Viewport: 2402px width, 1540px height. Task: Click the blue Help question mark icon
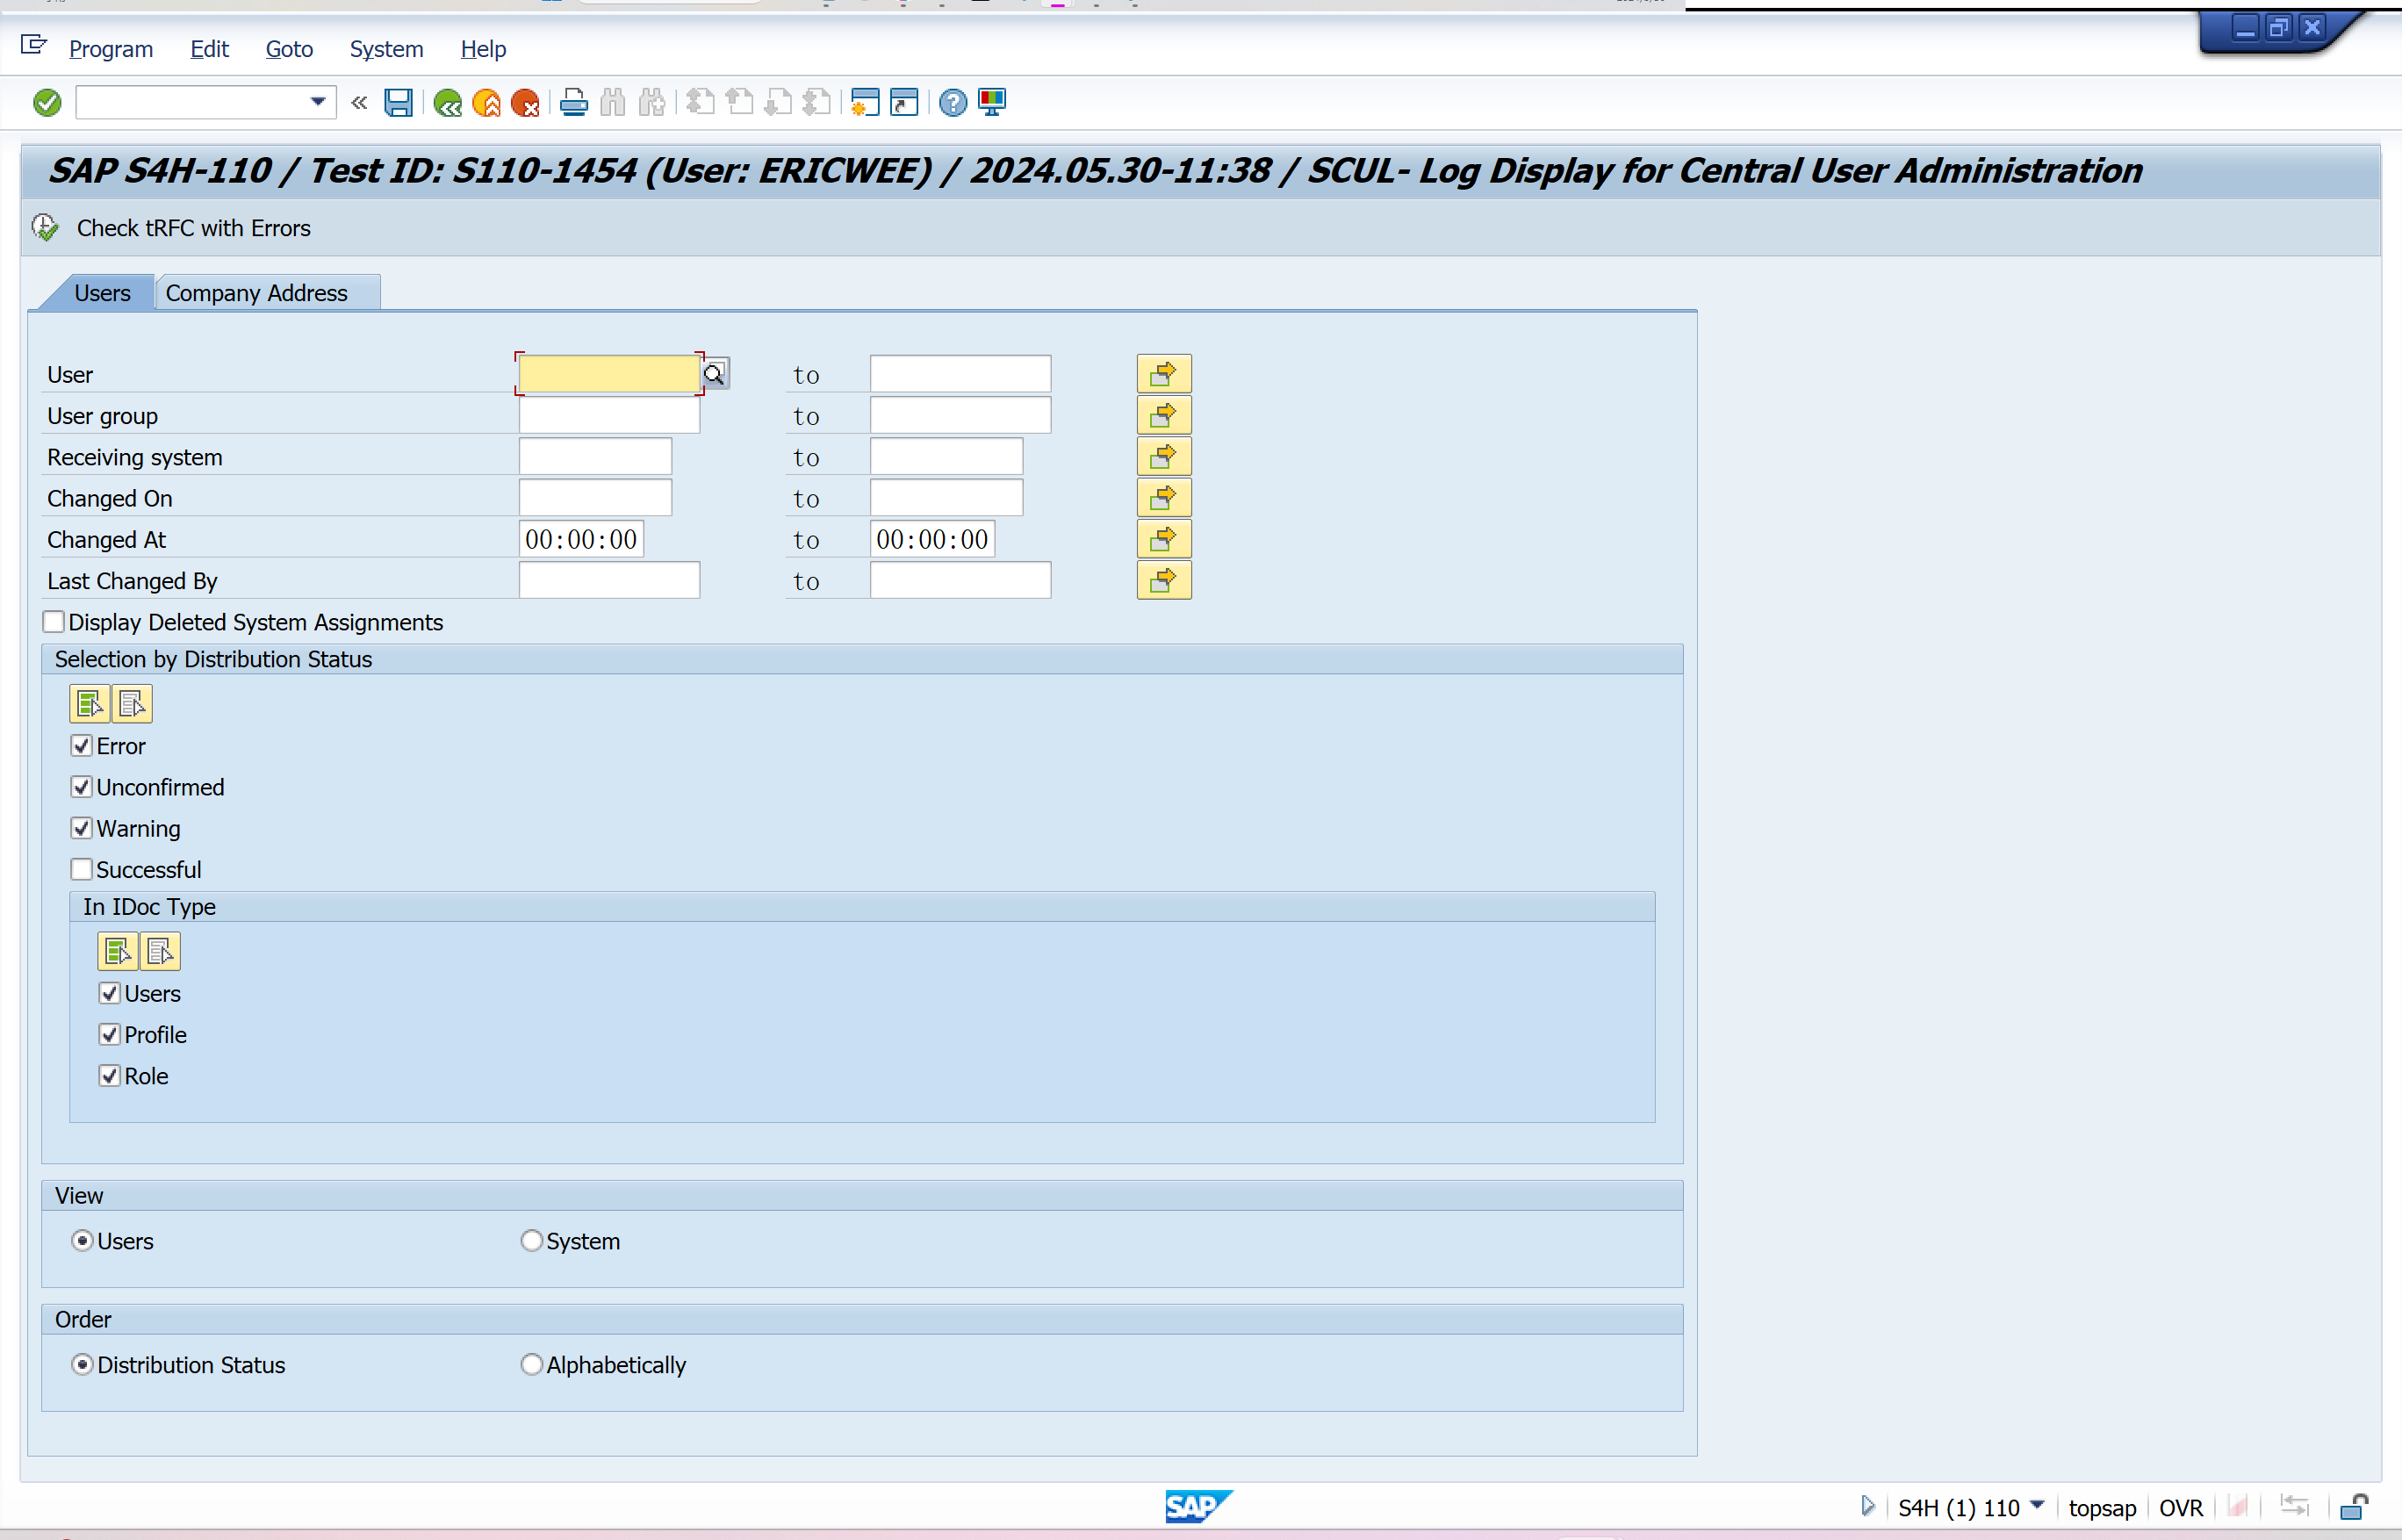click(952, 102)
